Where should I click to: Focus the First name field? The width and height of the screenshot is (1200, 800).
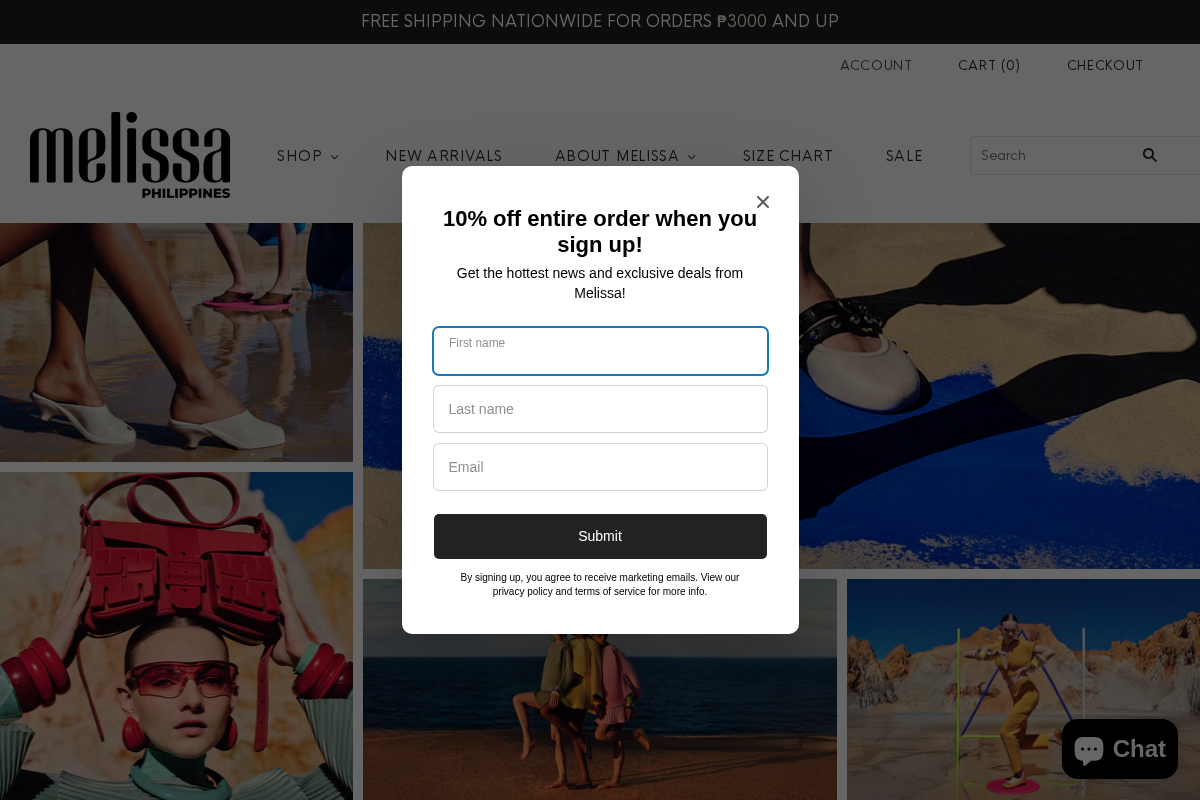click(600, 351)
